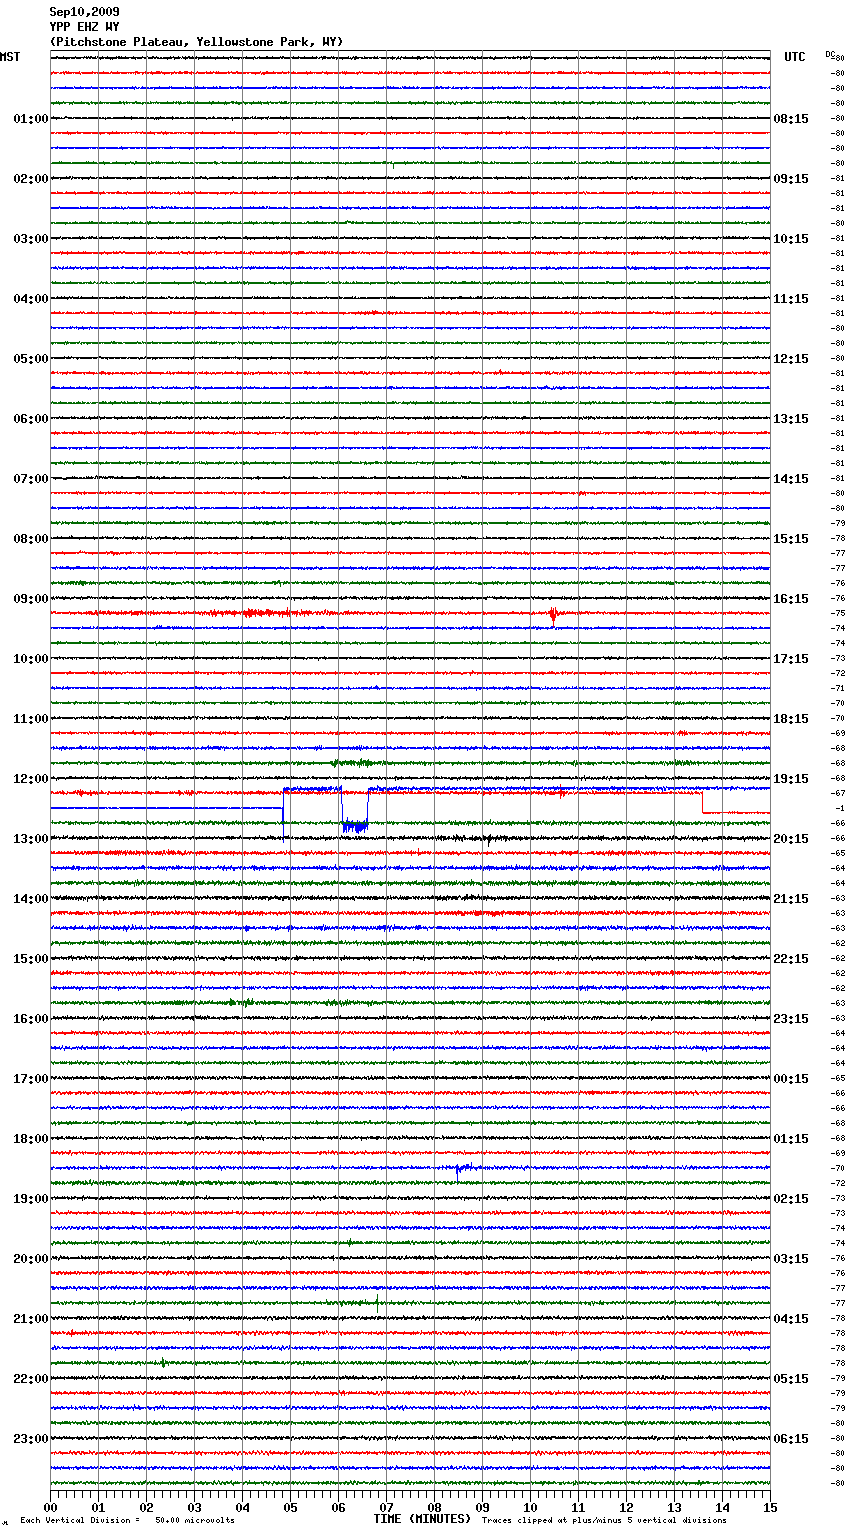Click the 16:15 UTC time label
Screen dimensions: 850x1534
coord(791,599)
